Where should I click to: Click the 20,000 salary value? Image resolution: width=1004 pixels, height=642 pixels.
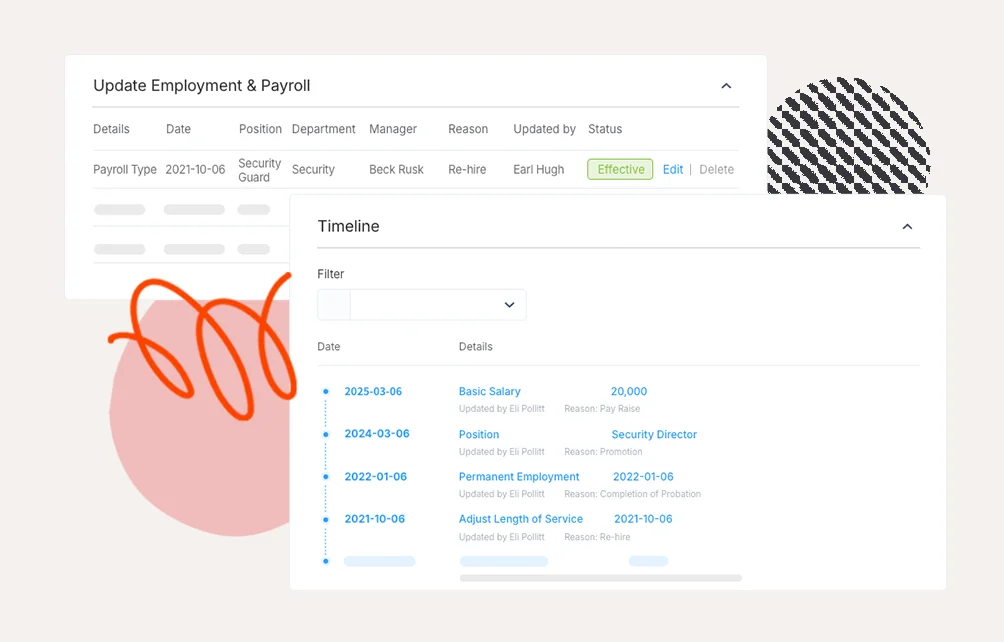point(629,392)
